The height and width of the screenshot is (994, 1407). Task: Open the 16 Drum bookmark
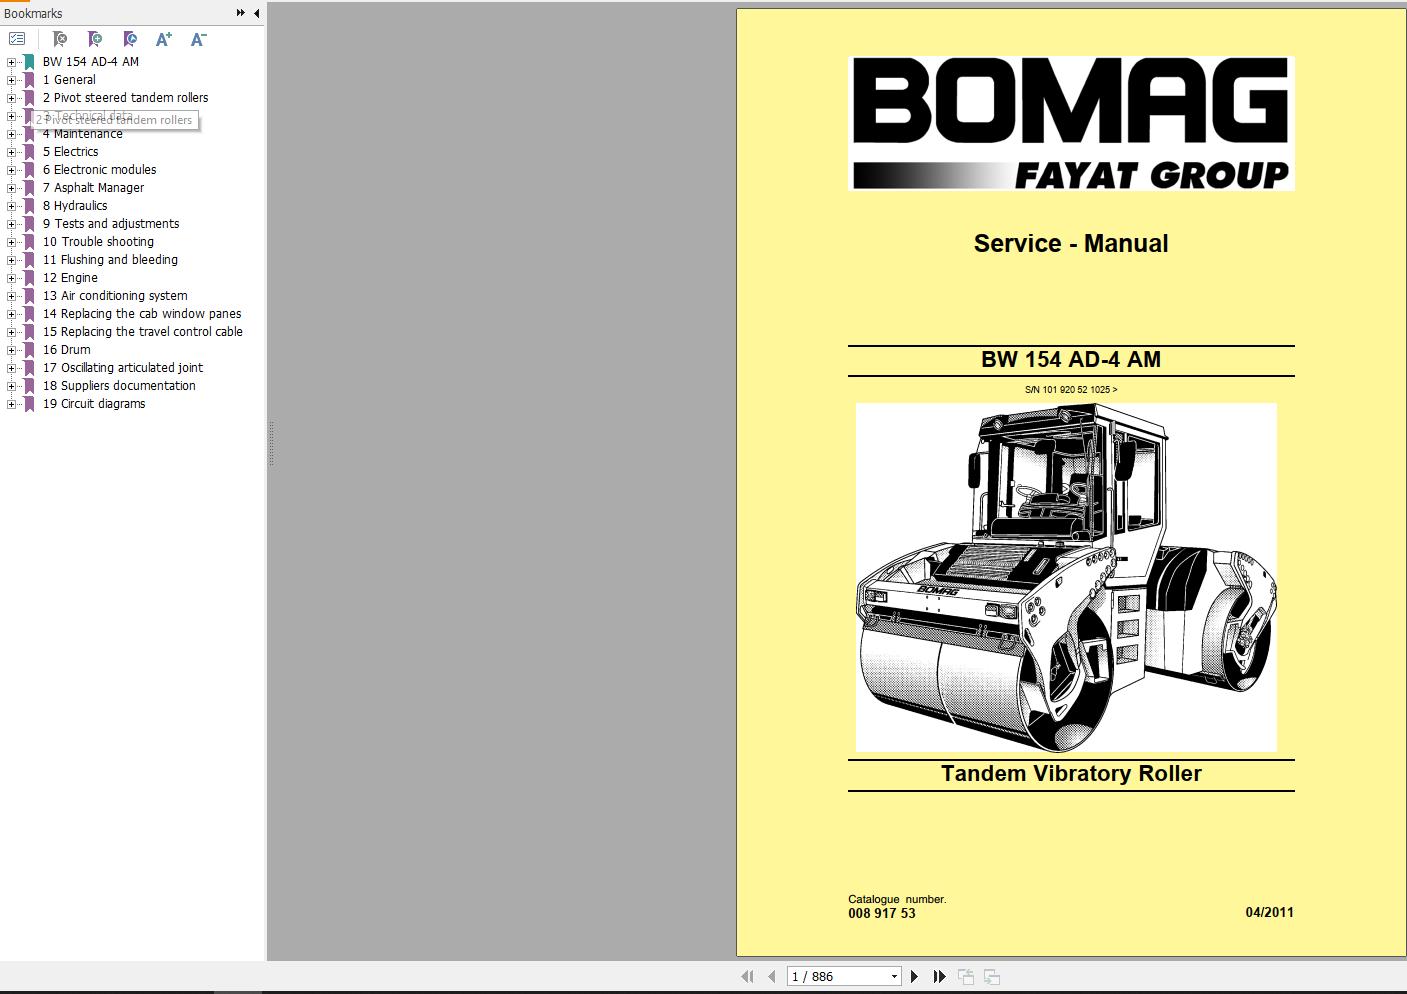[67, 350]
